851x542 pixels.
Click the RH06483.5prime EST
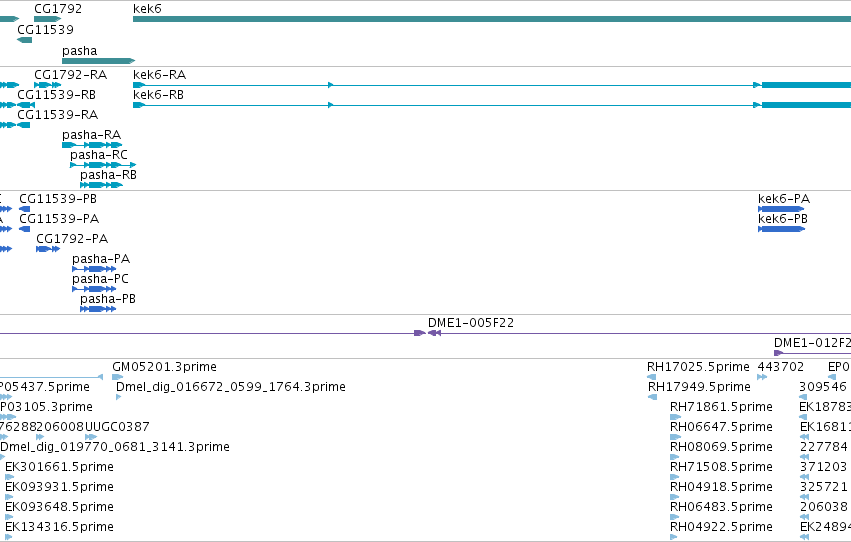point(675,517)
